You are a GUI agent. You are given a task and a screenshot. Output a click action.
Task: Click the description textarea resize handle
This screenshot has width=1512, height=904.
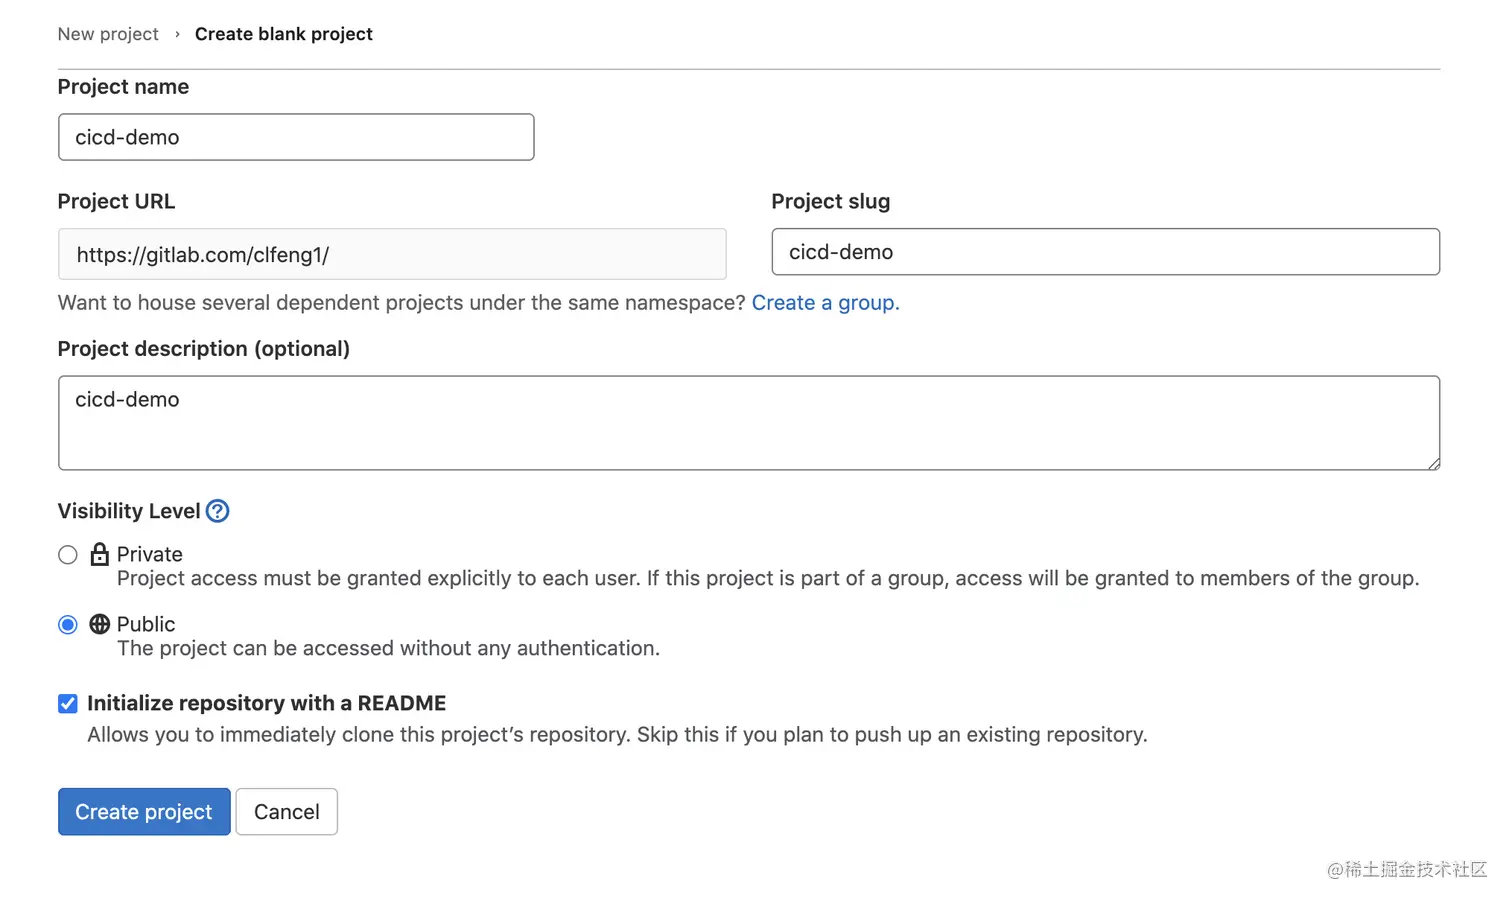[x=1433, y=463]
